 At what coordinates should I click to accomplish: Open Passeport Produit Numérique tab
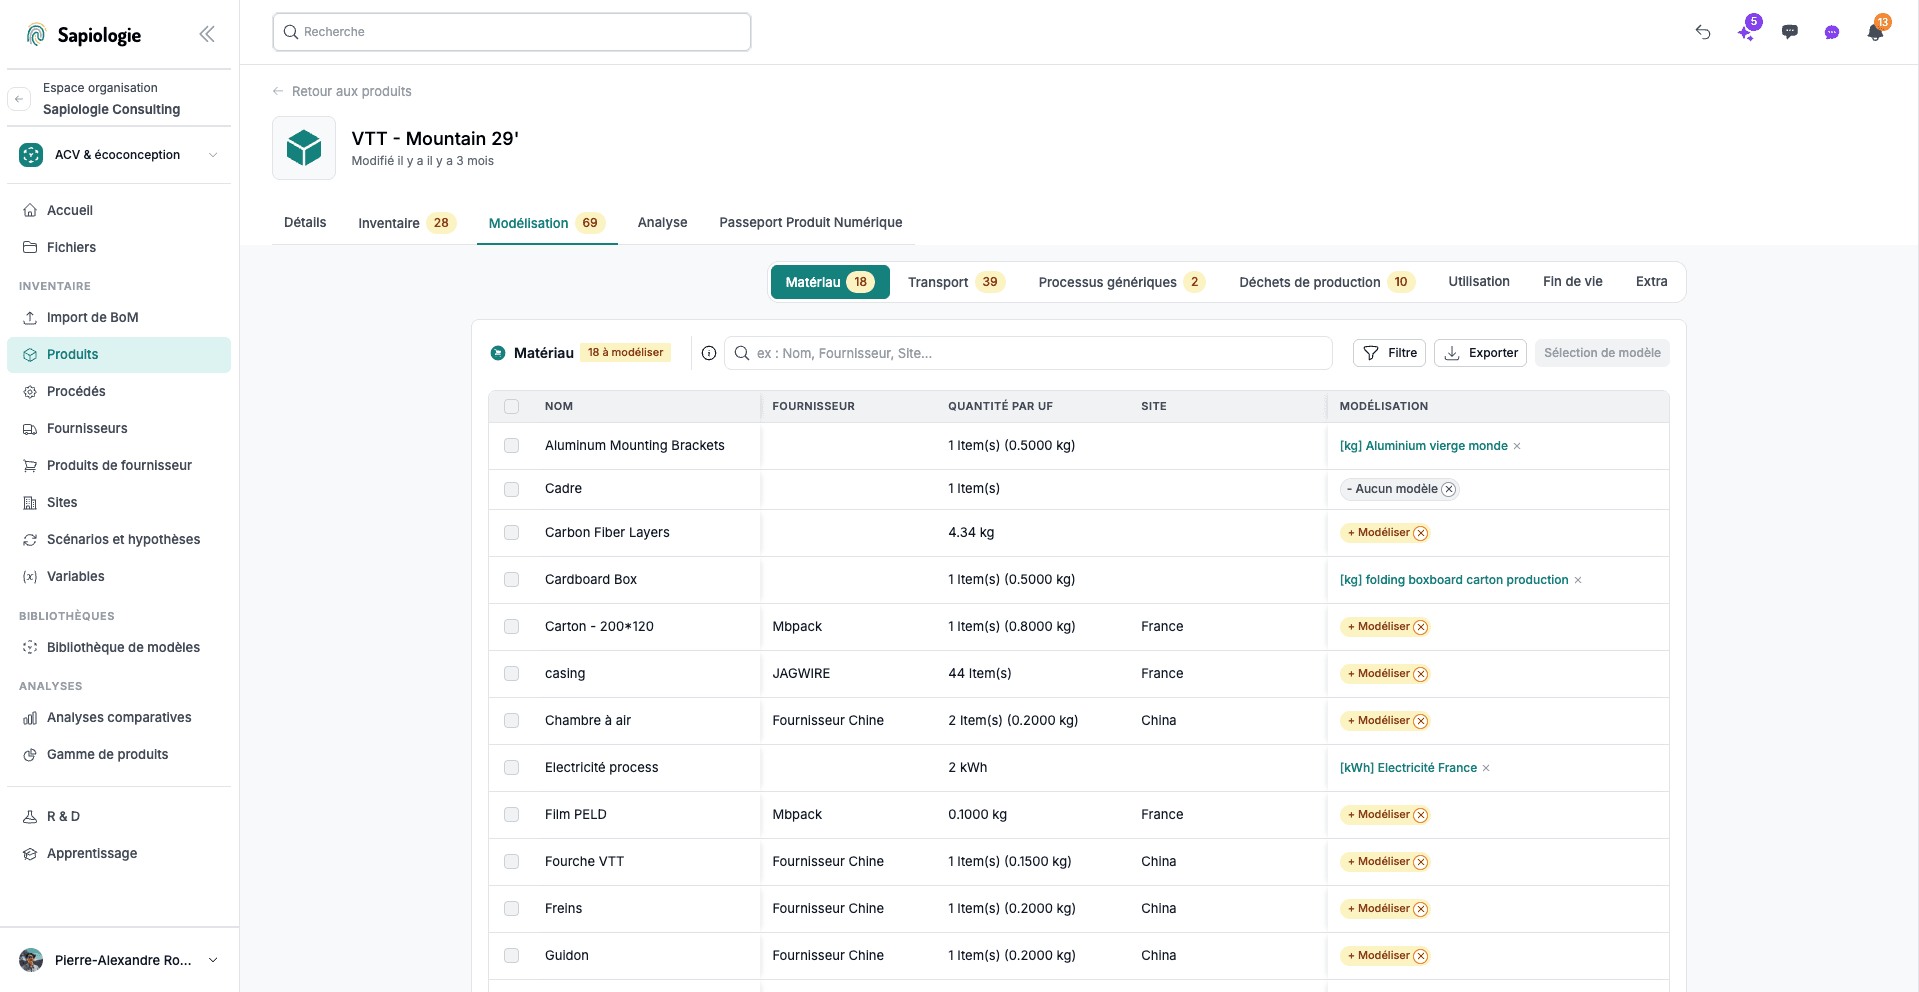tap(811, 222)
